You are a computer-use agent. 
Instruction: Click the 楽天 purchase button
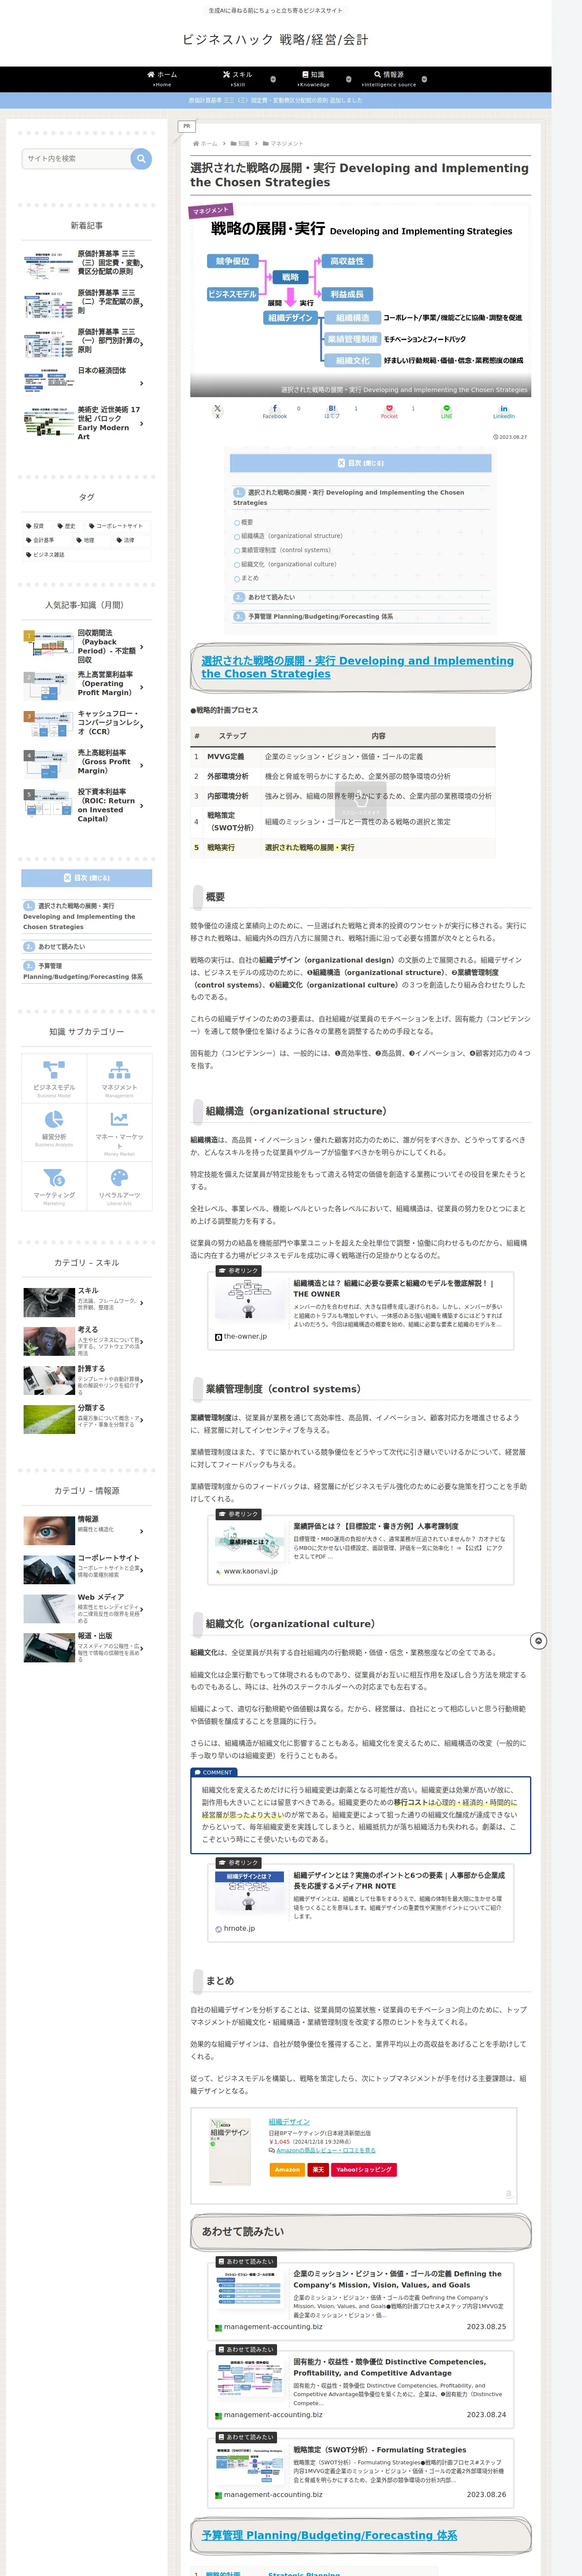(318, 2169)
